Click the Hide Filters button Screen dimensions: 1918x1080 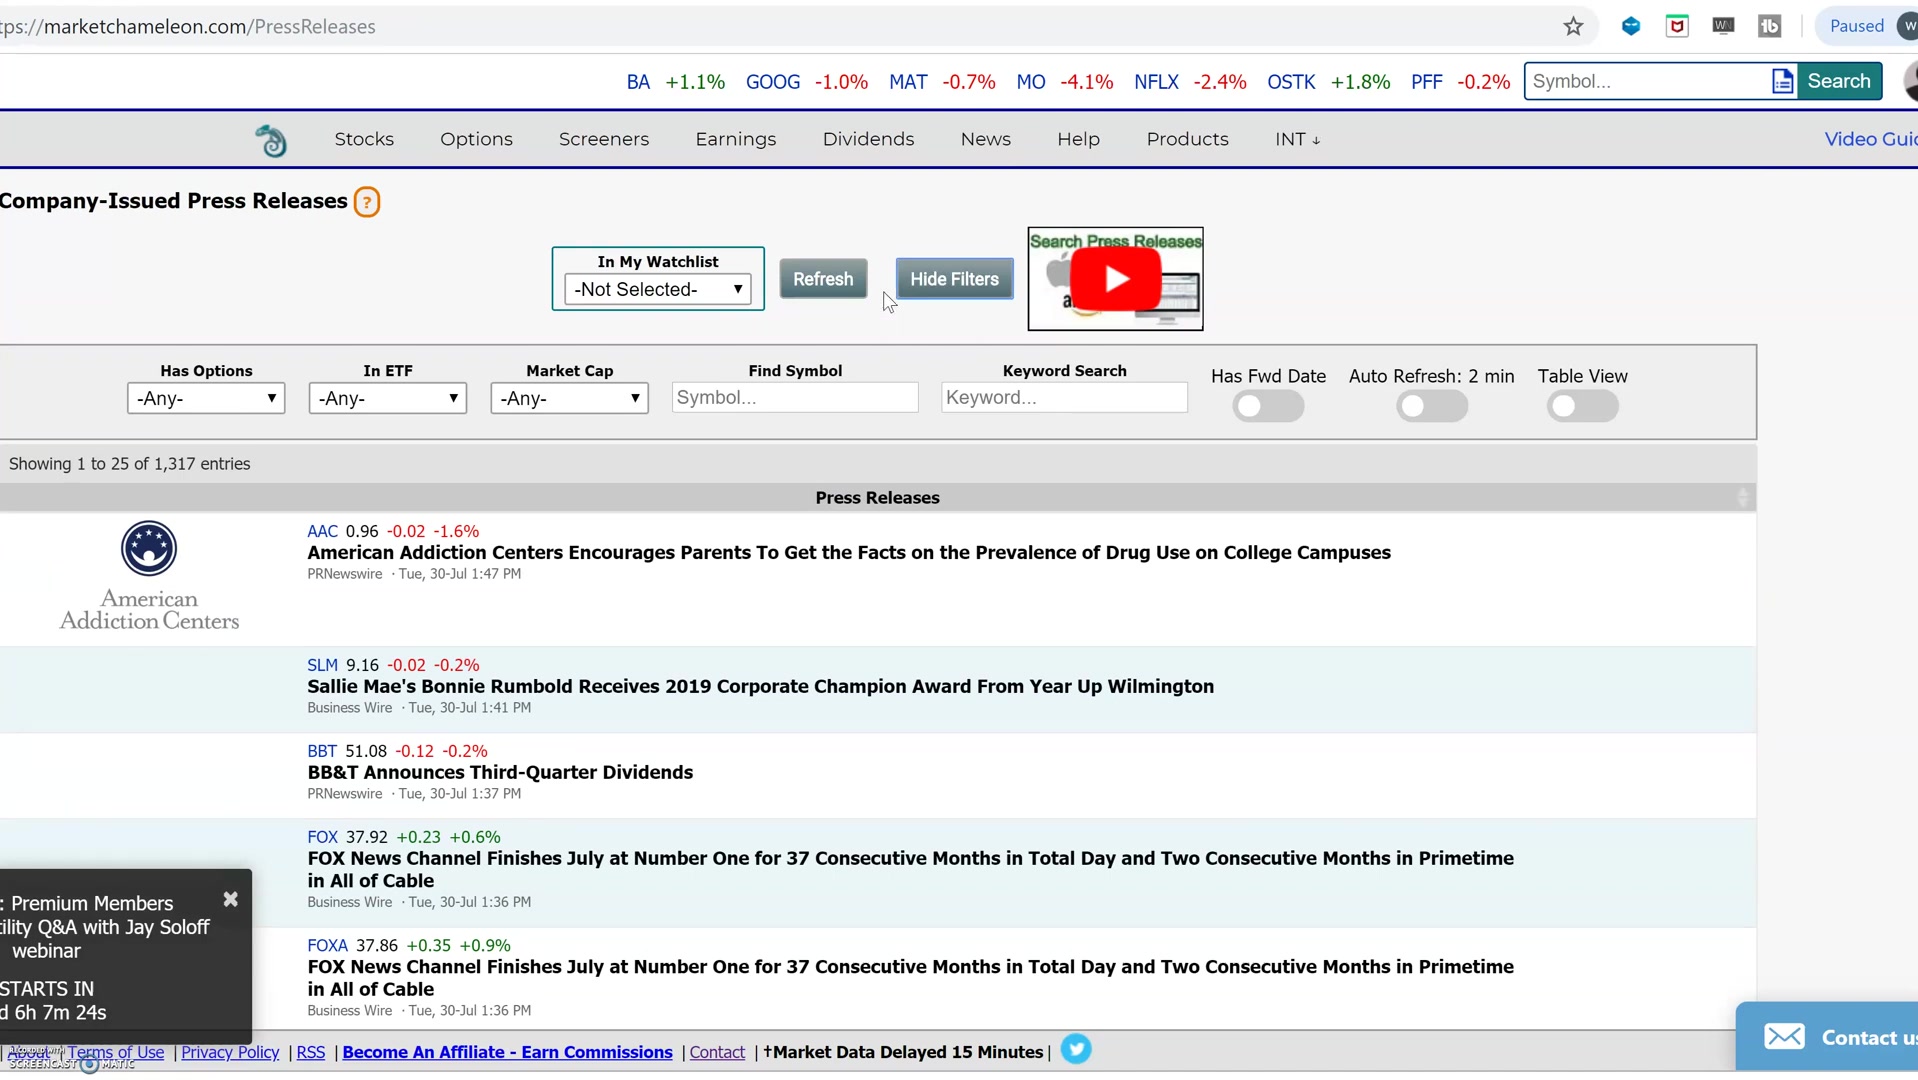pyautogui.click(x=953, y=278)
